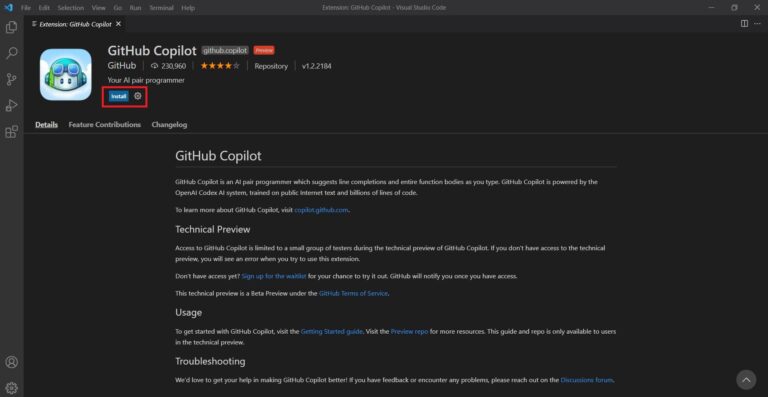Open the File menu
This screenshot has width=768, height=397.
(x=25, y=8)
